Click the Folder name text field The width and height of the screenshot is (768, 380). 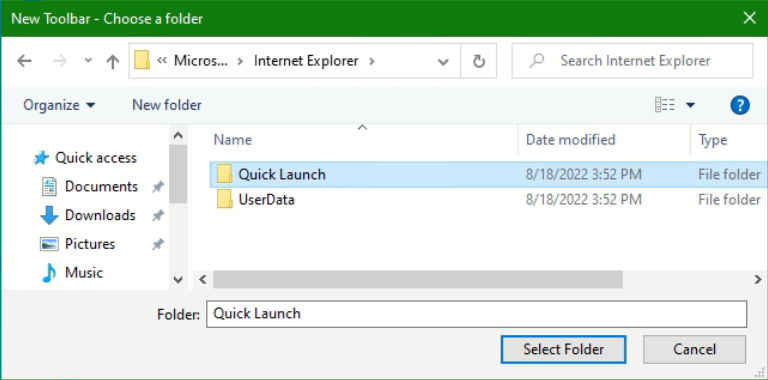[x=477, y=314]
